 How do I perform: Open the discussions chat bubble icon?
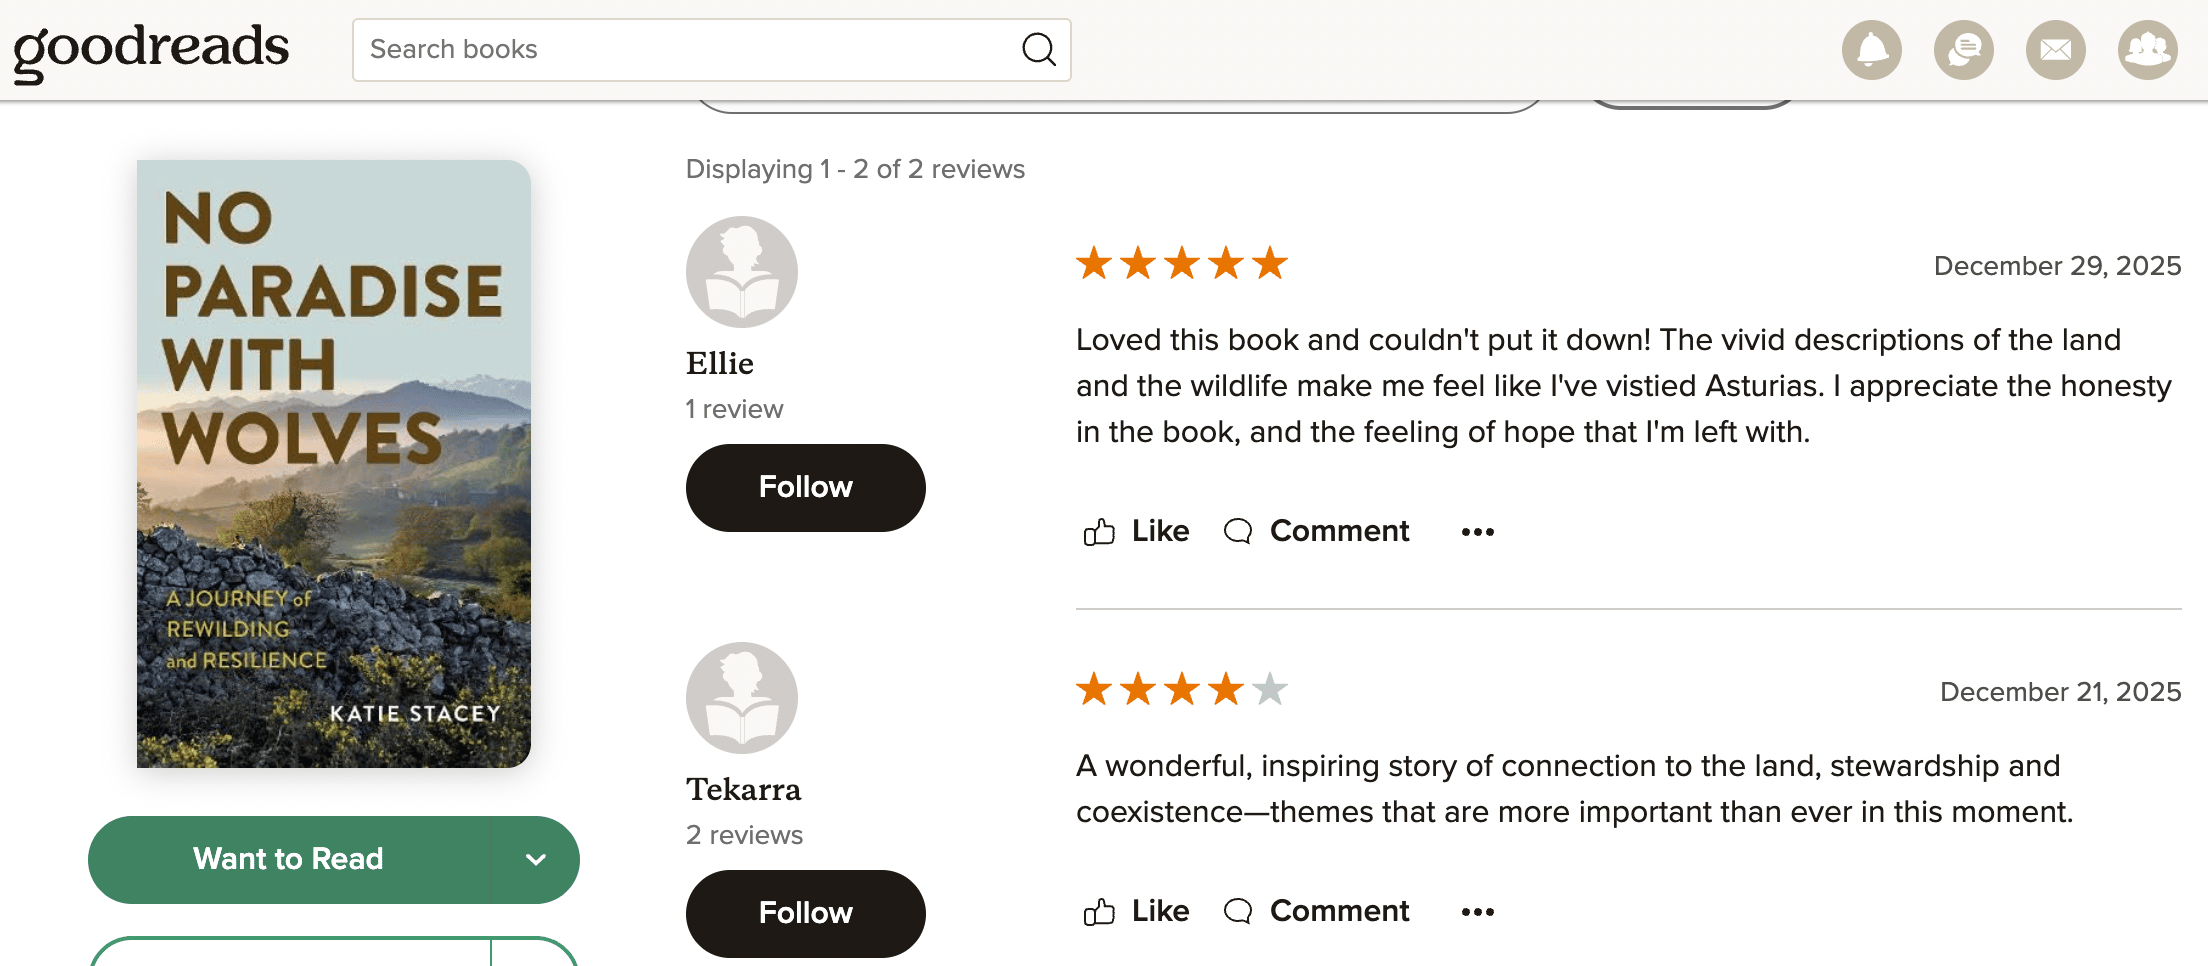tap(1963, 50)
